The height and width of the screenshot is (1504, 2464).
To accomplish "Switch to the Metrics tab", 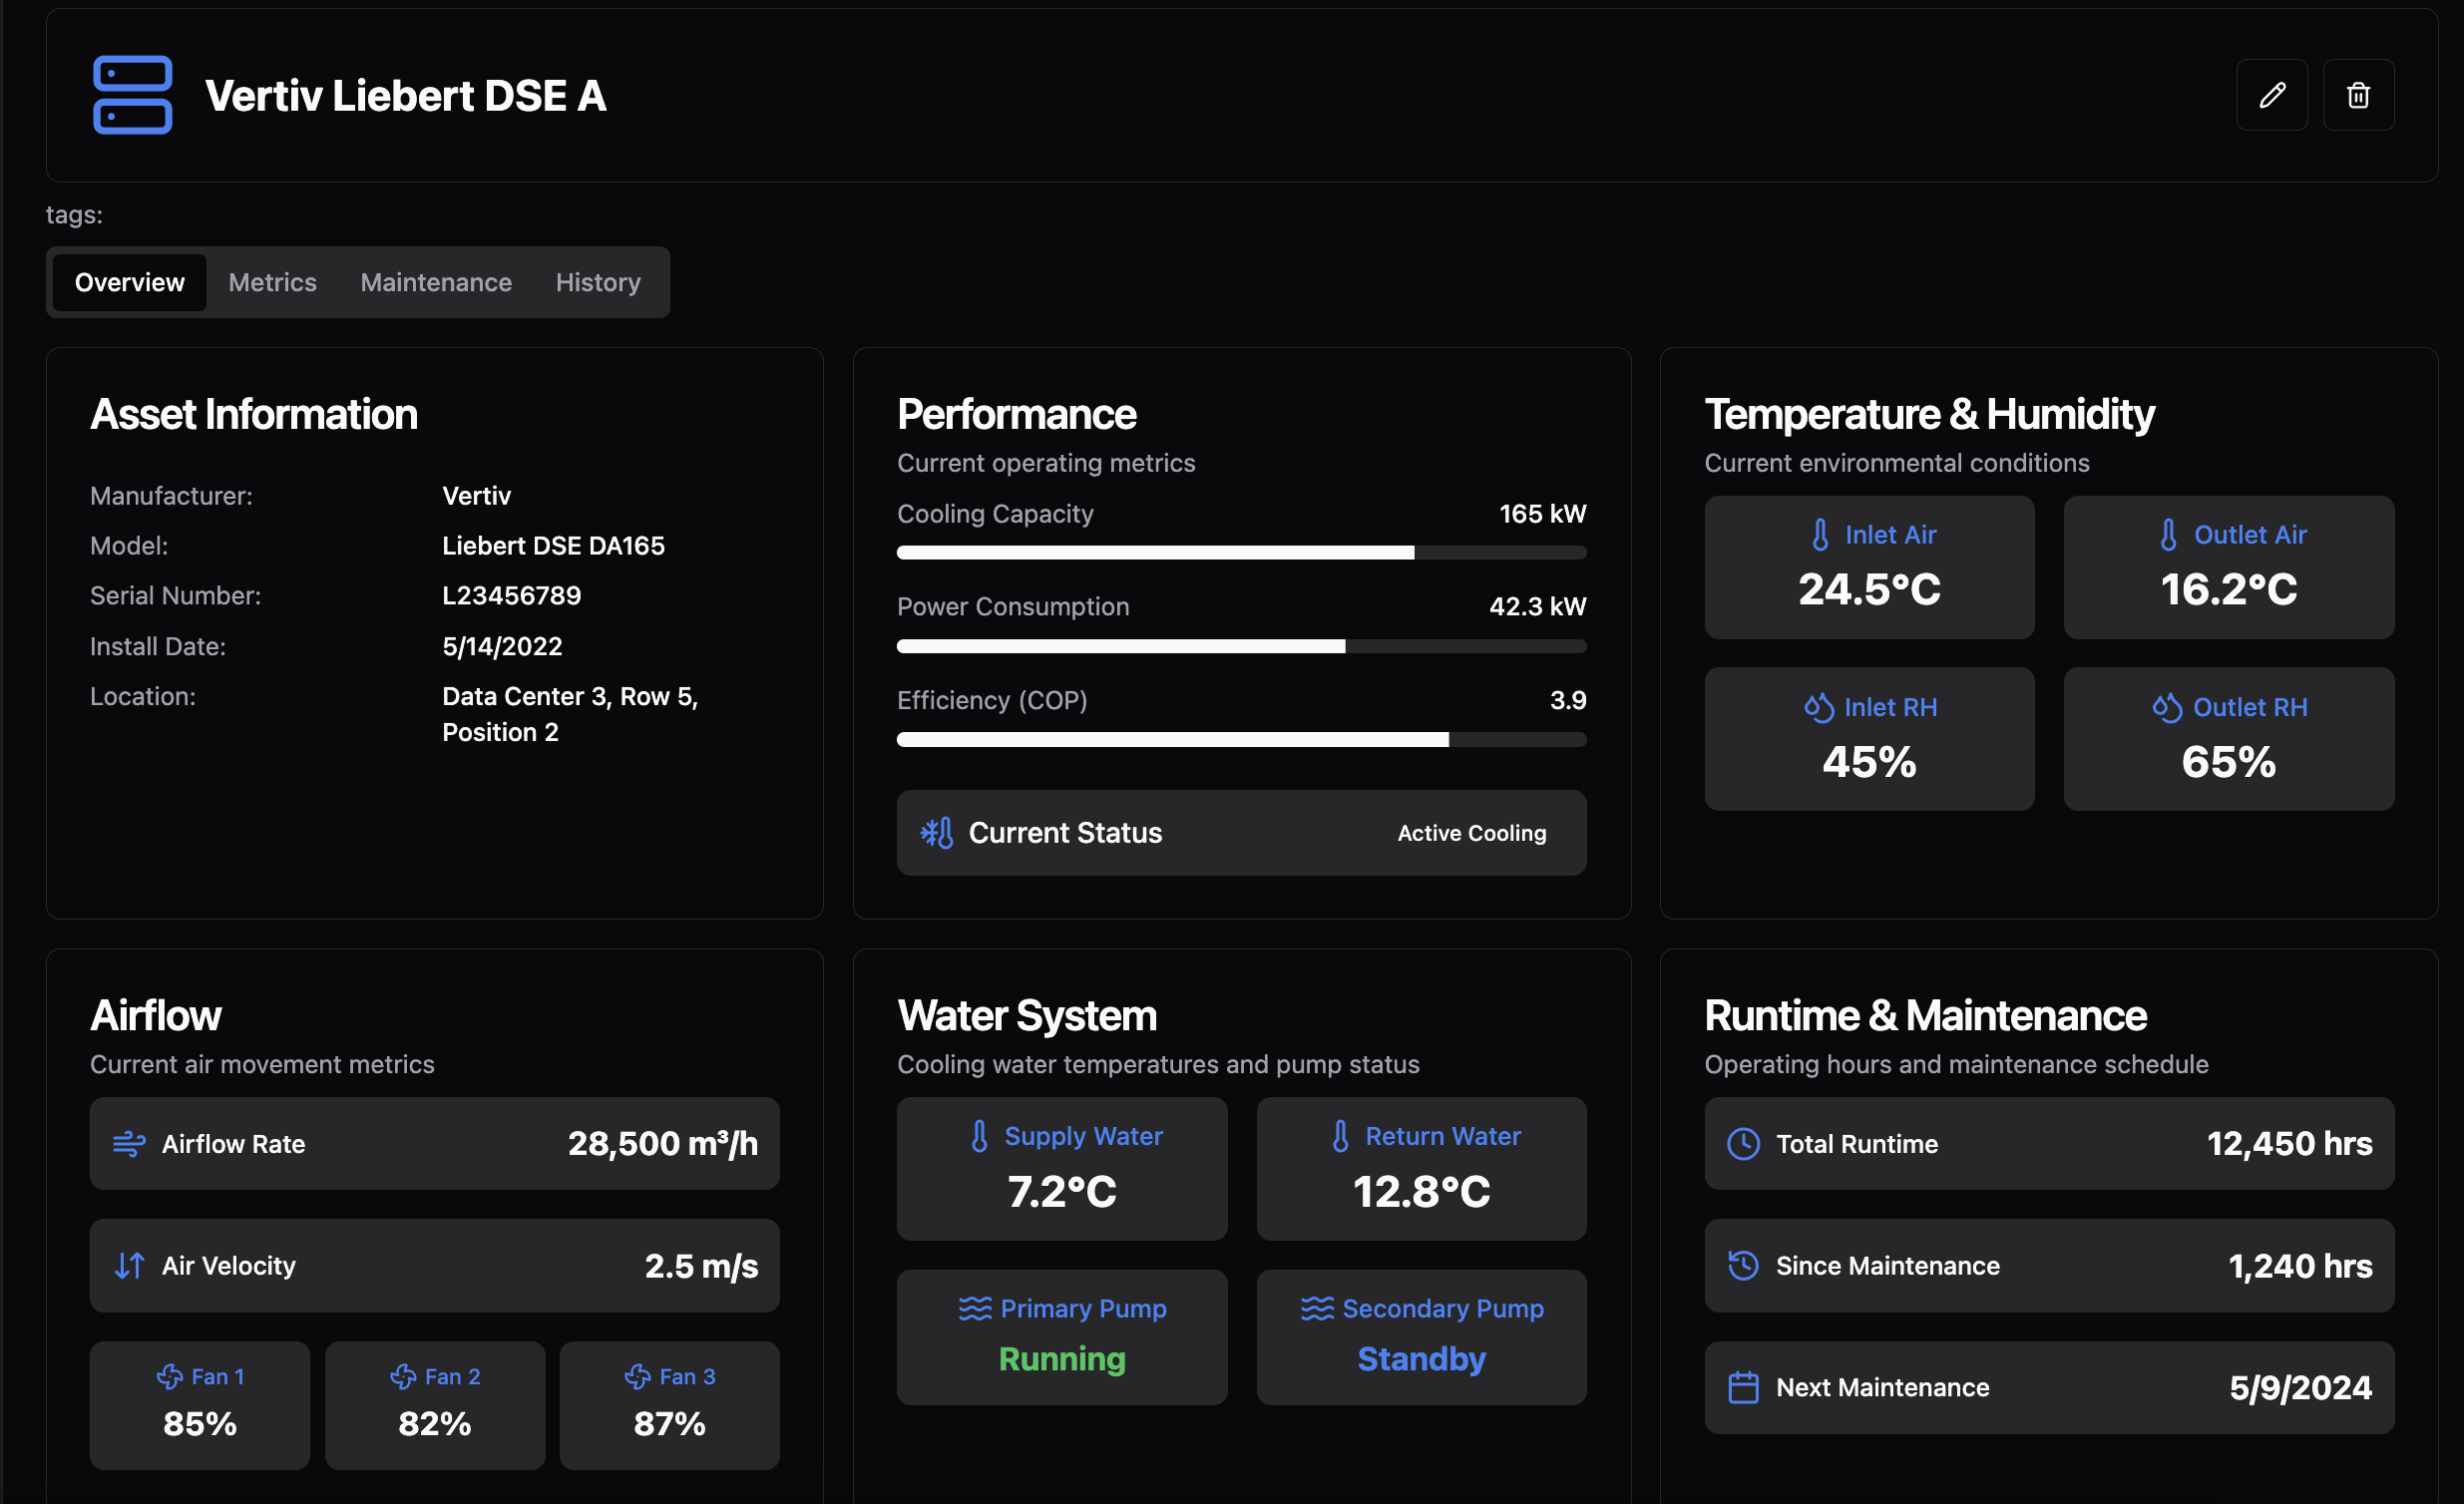I will (272, 283).
